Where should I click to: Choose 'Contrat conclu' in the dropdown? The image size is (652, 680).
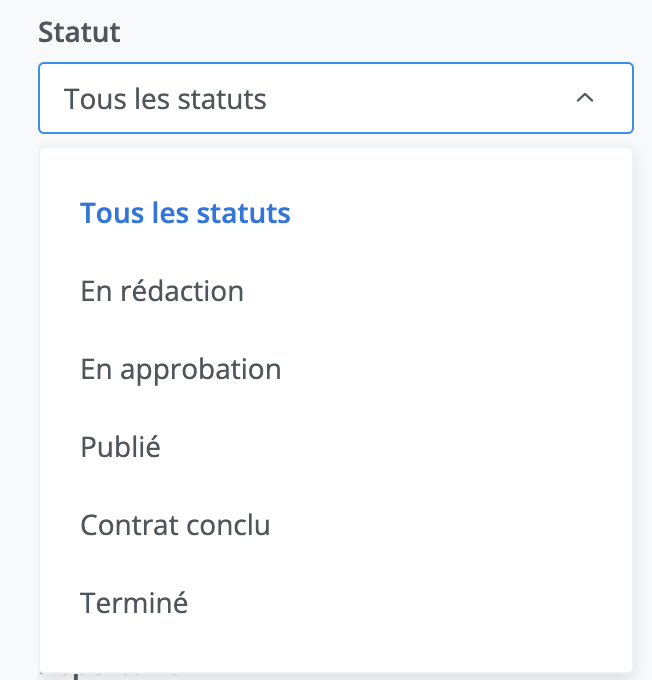click(x=175, y=525)
